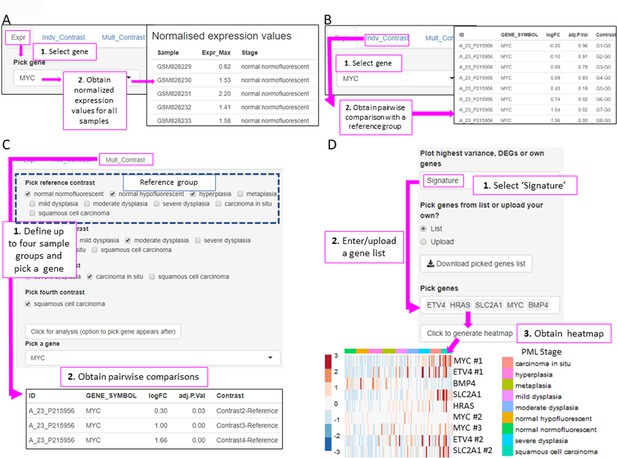This screenshot has height=458, width=617.
Task: Click metaplasia legend color swatch
Action: (x=508, y=385)
